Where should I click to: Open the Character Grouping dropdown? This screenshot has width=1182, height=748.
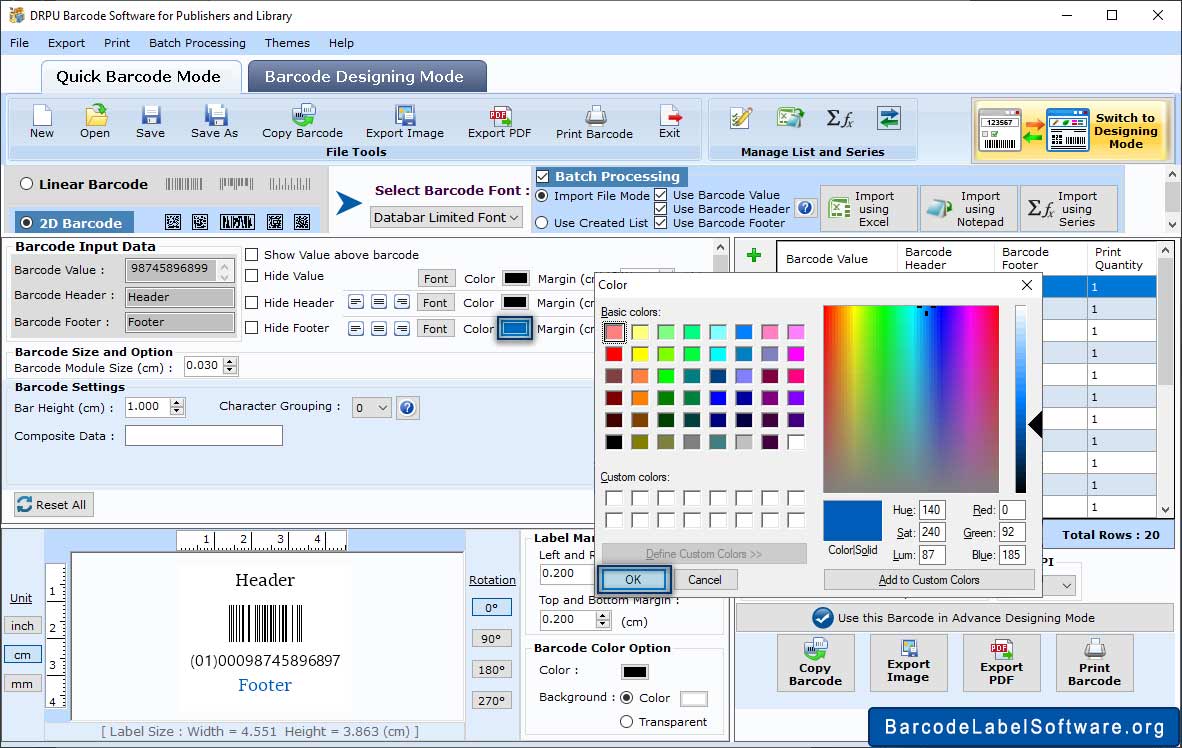(x=372, y=408)
